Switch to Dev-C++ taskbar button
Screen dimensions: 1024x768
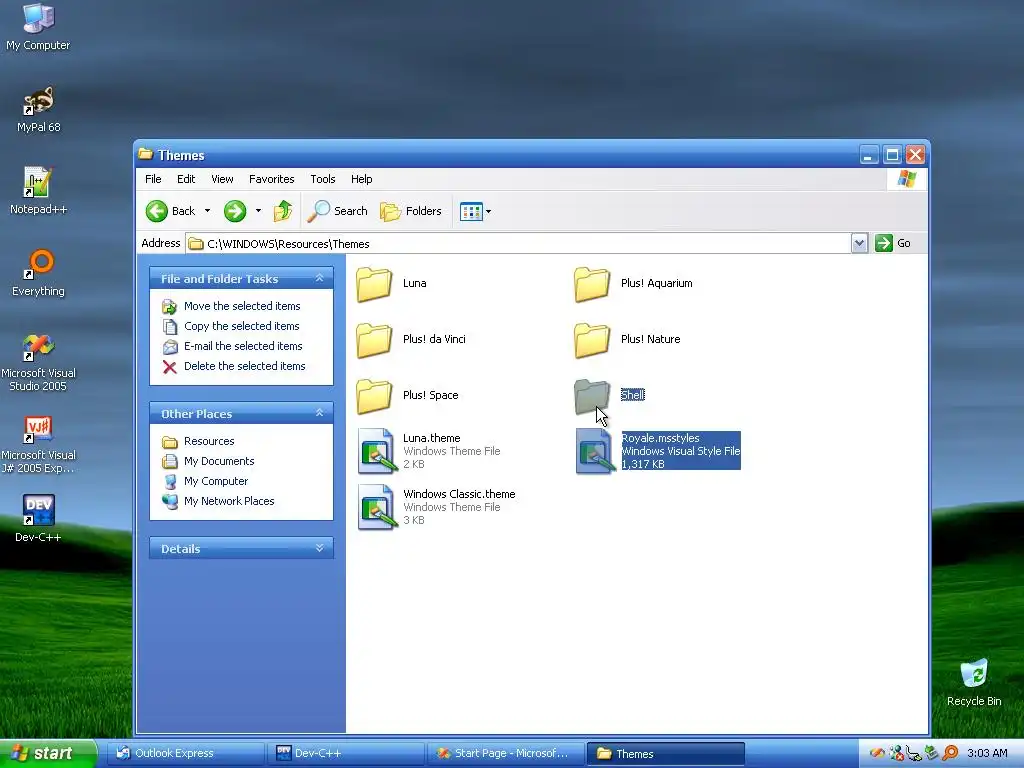point(346,754)
